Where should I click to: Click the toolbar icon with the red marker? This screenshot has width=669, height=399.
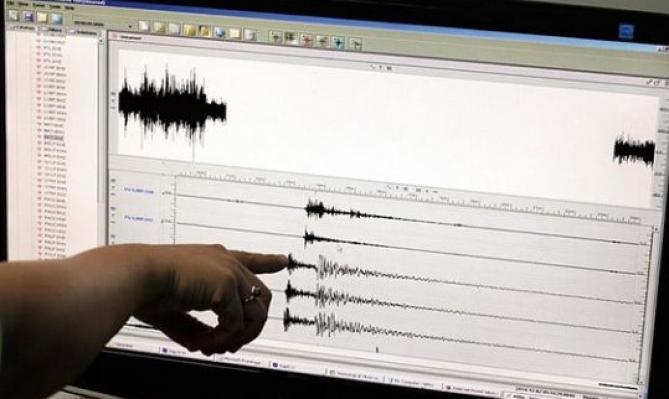[306, 40]
